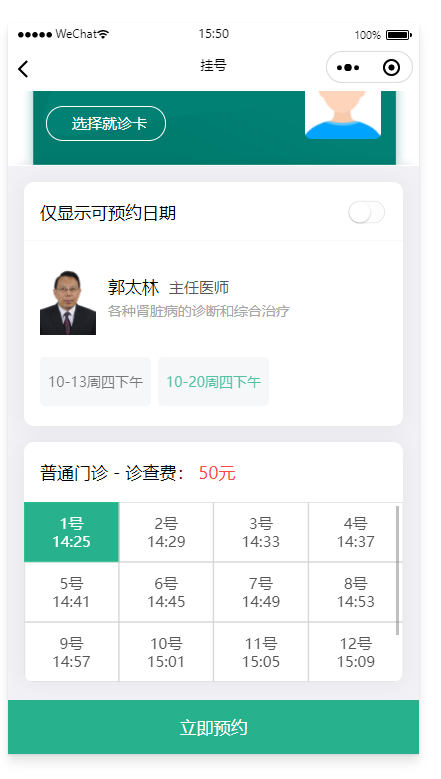Viewport: 441px width, 779px height.
Task: Tap the doctor name 郭太林
Action: point(133,288)
